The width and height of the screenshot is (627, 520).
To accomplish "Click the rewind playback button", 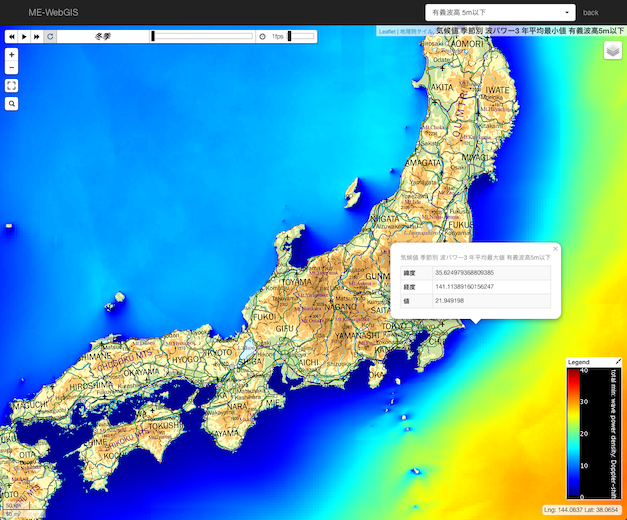I will click(12, 36).
